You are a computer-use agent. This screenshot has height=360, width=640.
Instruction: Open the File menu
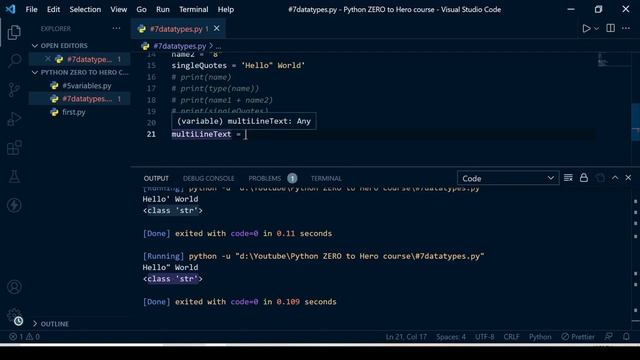coord(31,9)
